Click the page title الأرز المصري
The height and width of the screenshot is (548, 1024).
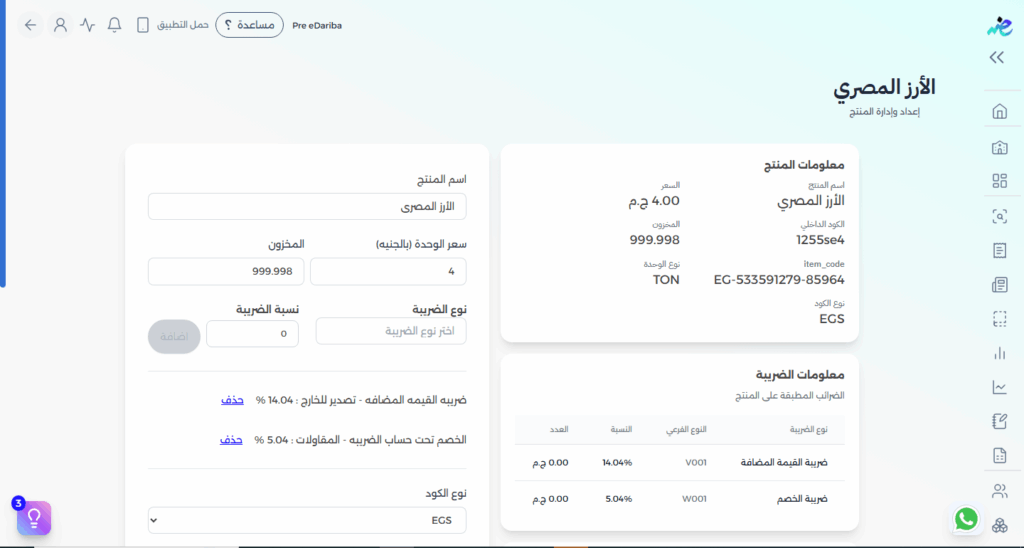(884, 88)
